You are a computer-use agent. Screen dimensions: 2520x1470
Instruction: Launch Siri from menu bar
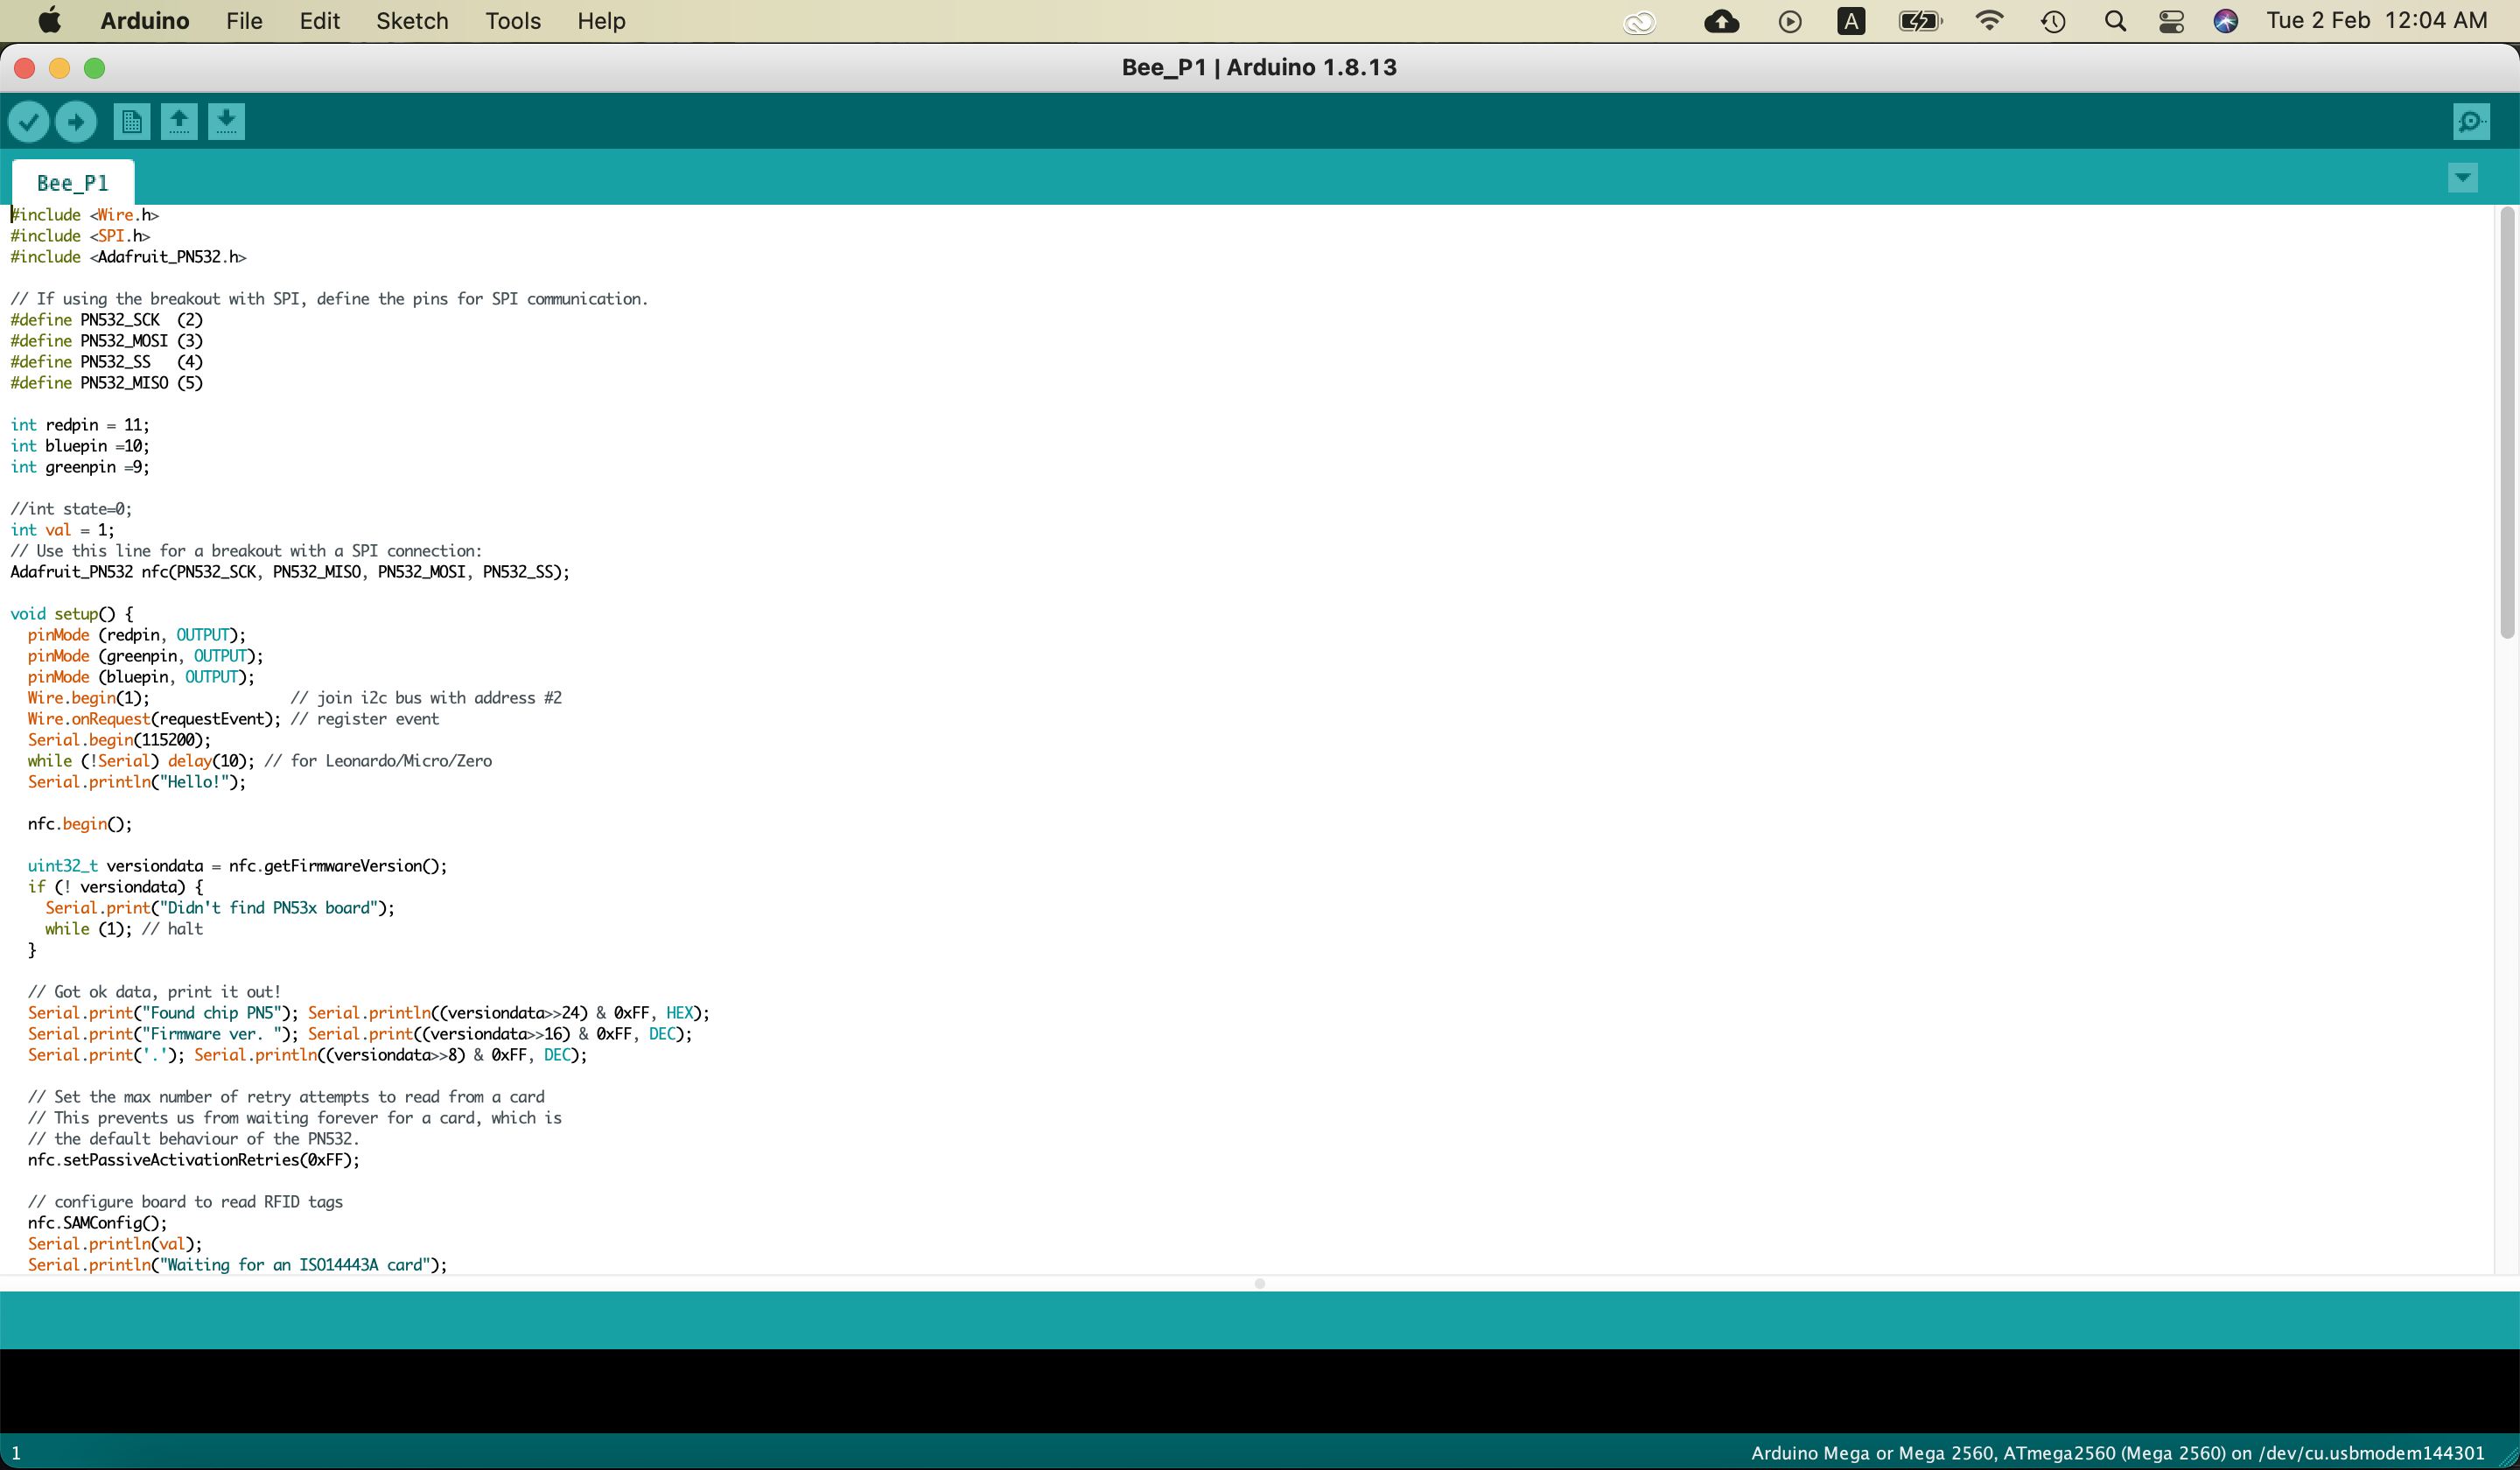2225,21
